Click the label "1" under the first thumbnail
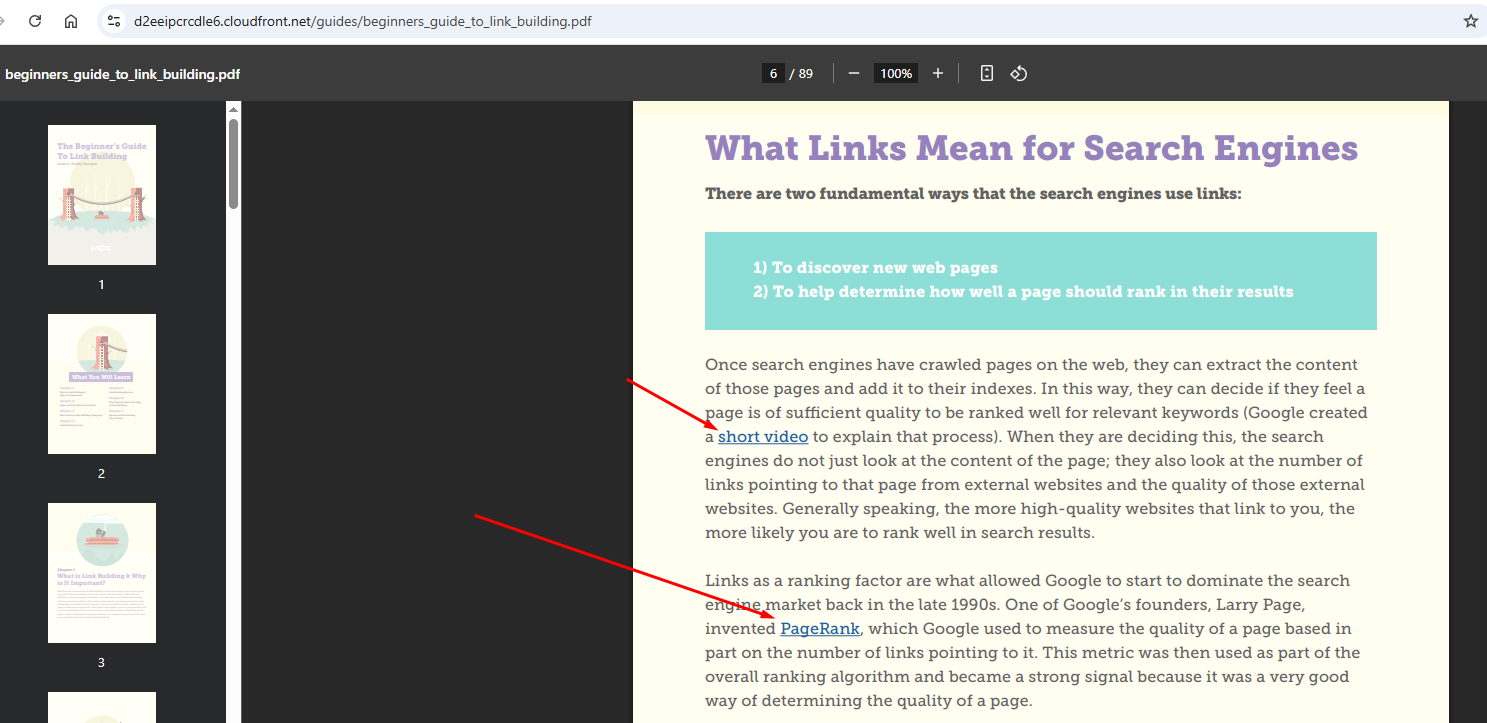The image size is (1487, 723). click(101, 285)
